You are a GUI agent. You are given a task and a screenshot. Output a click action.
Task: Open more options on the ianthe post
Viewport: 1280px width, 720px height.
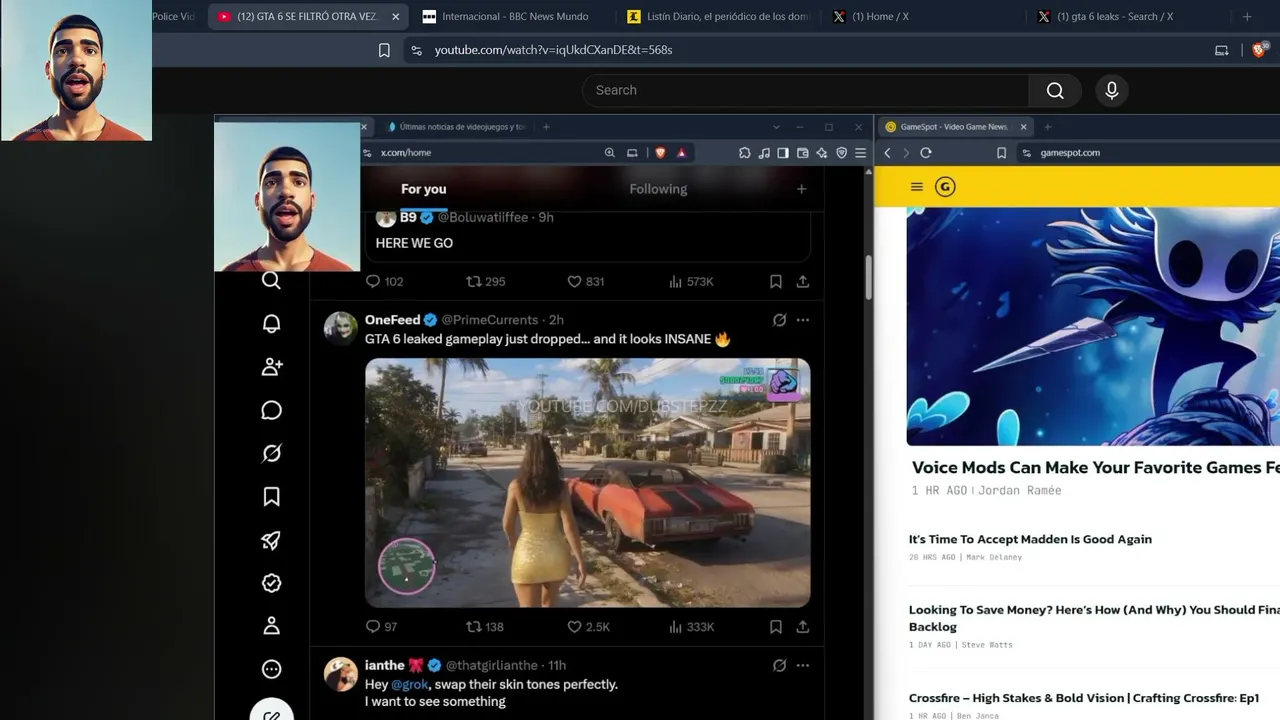pos(802,665)
